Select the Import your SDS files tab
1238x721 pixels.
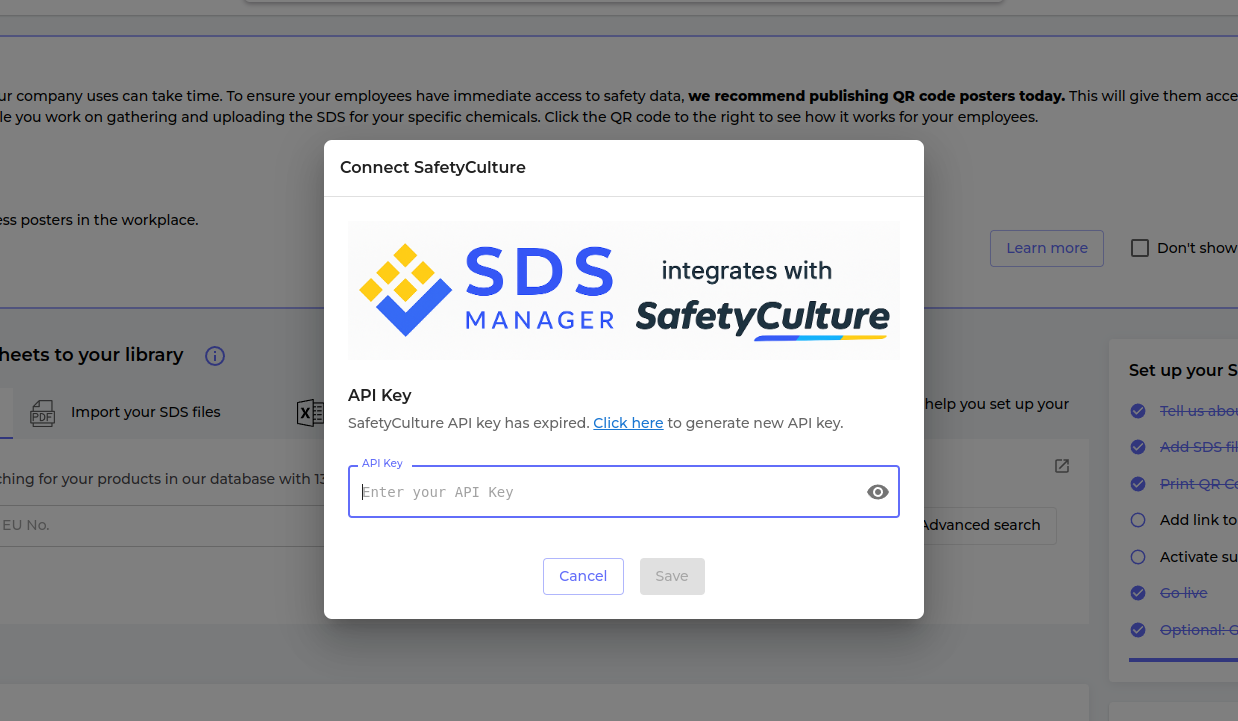pos(125,412)
